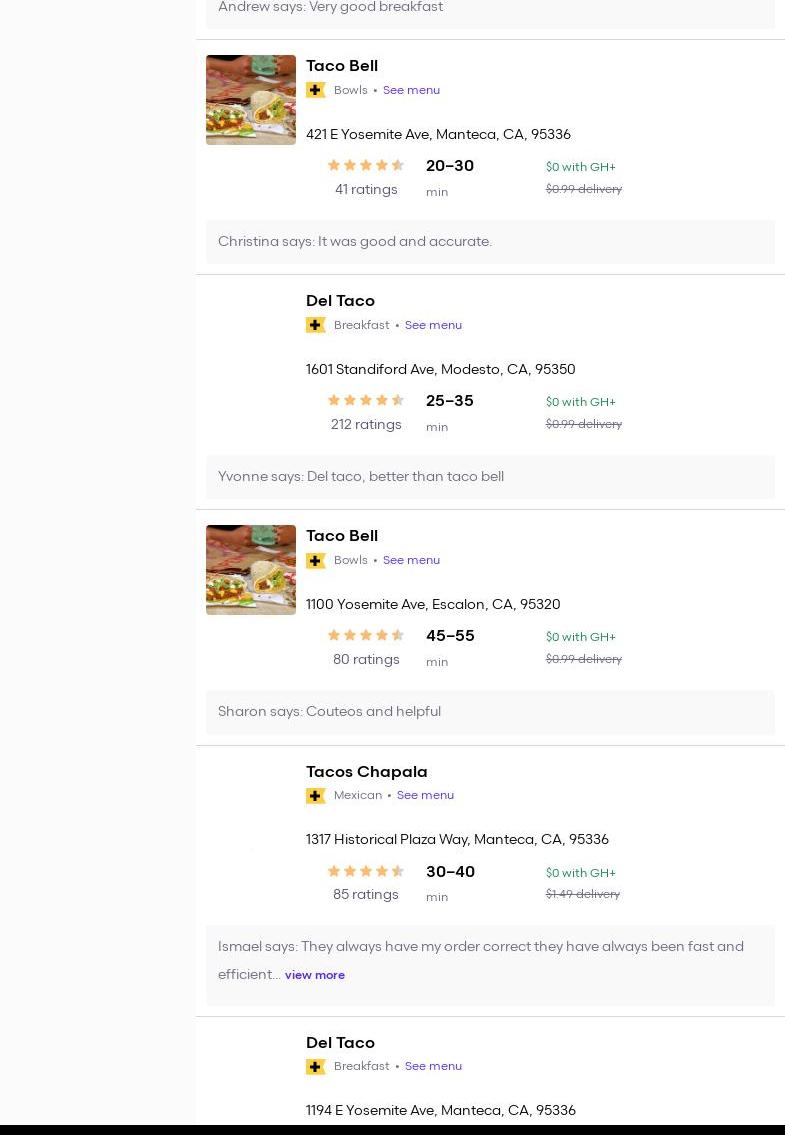
Task: Click the GH+ badge next to Tacos Chapala's Mexican label
Action: click(316, 796)
